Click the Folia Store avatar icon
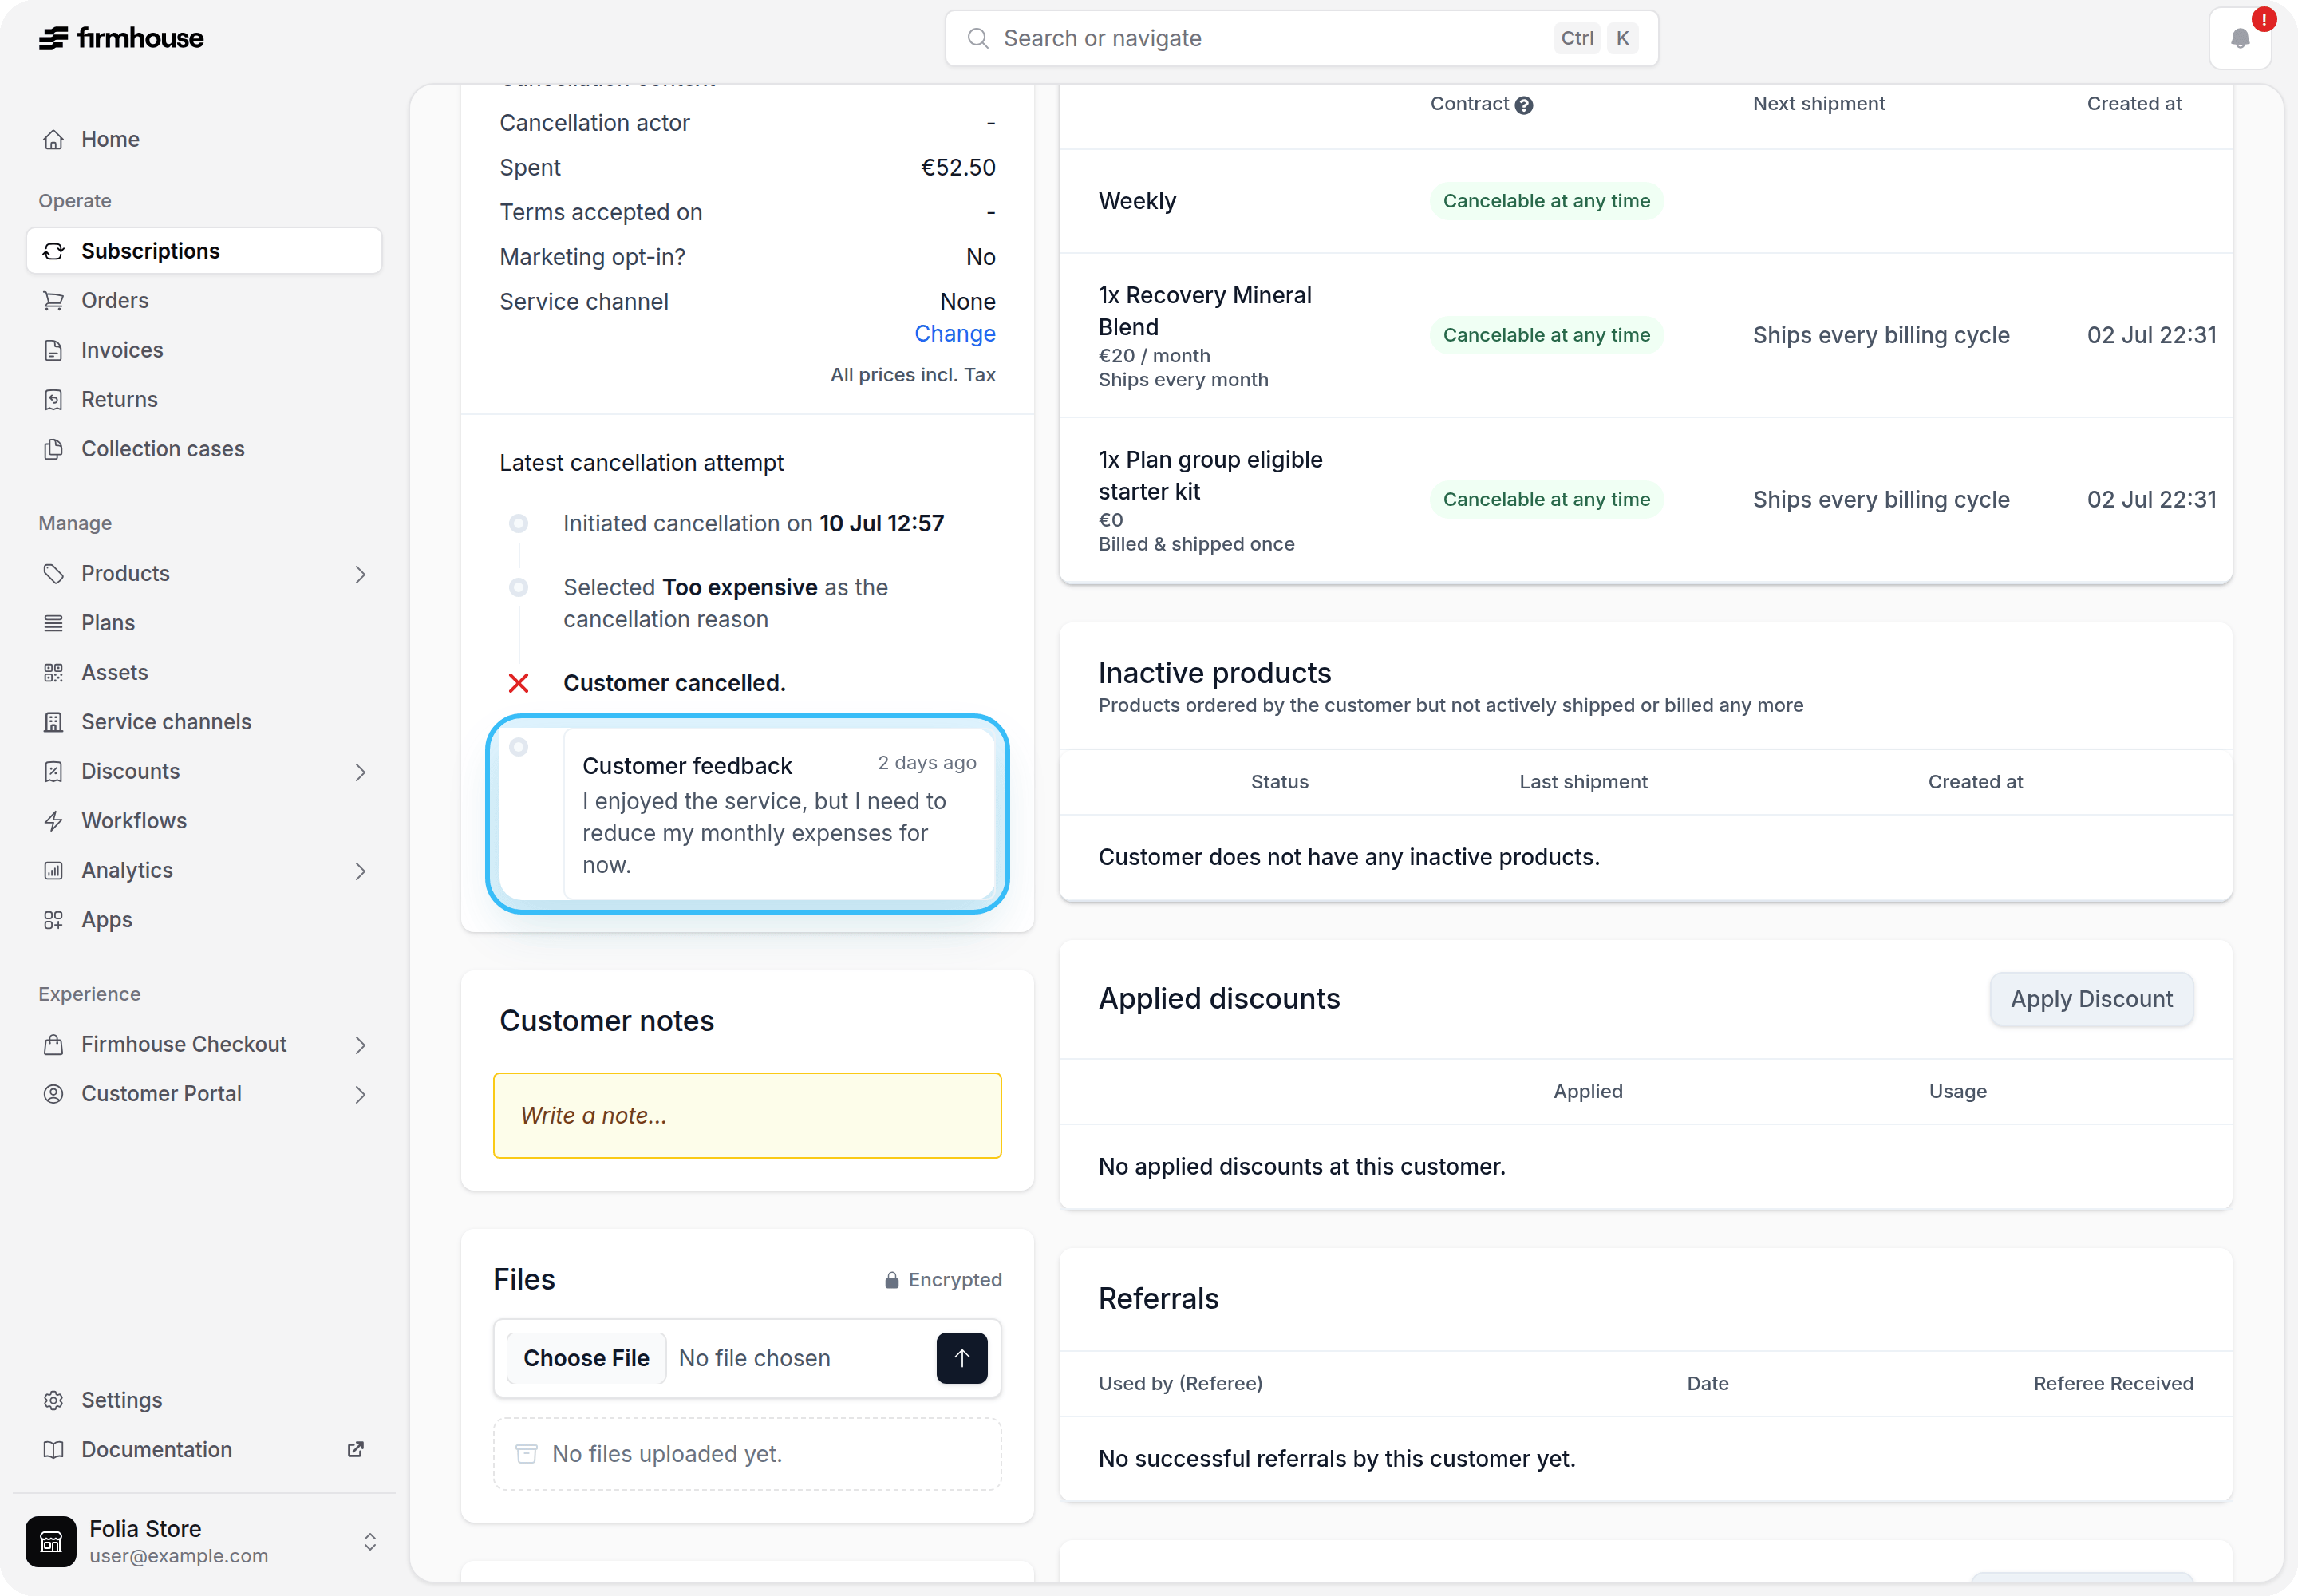2298x1596 pixels. (51, 1541)
